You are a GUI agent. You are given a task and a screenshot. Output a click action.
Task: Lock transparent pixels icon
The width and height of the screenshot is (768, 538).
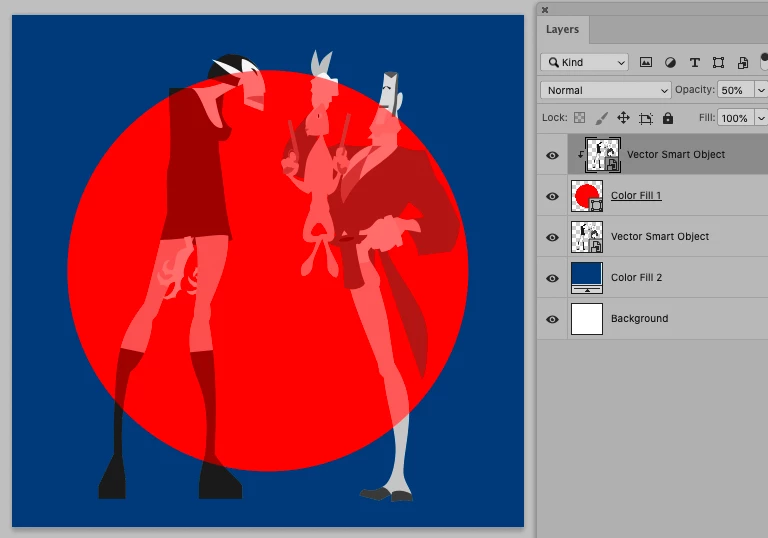(579, 118)
